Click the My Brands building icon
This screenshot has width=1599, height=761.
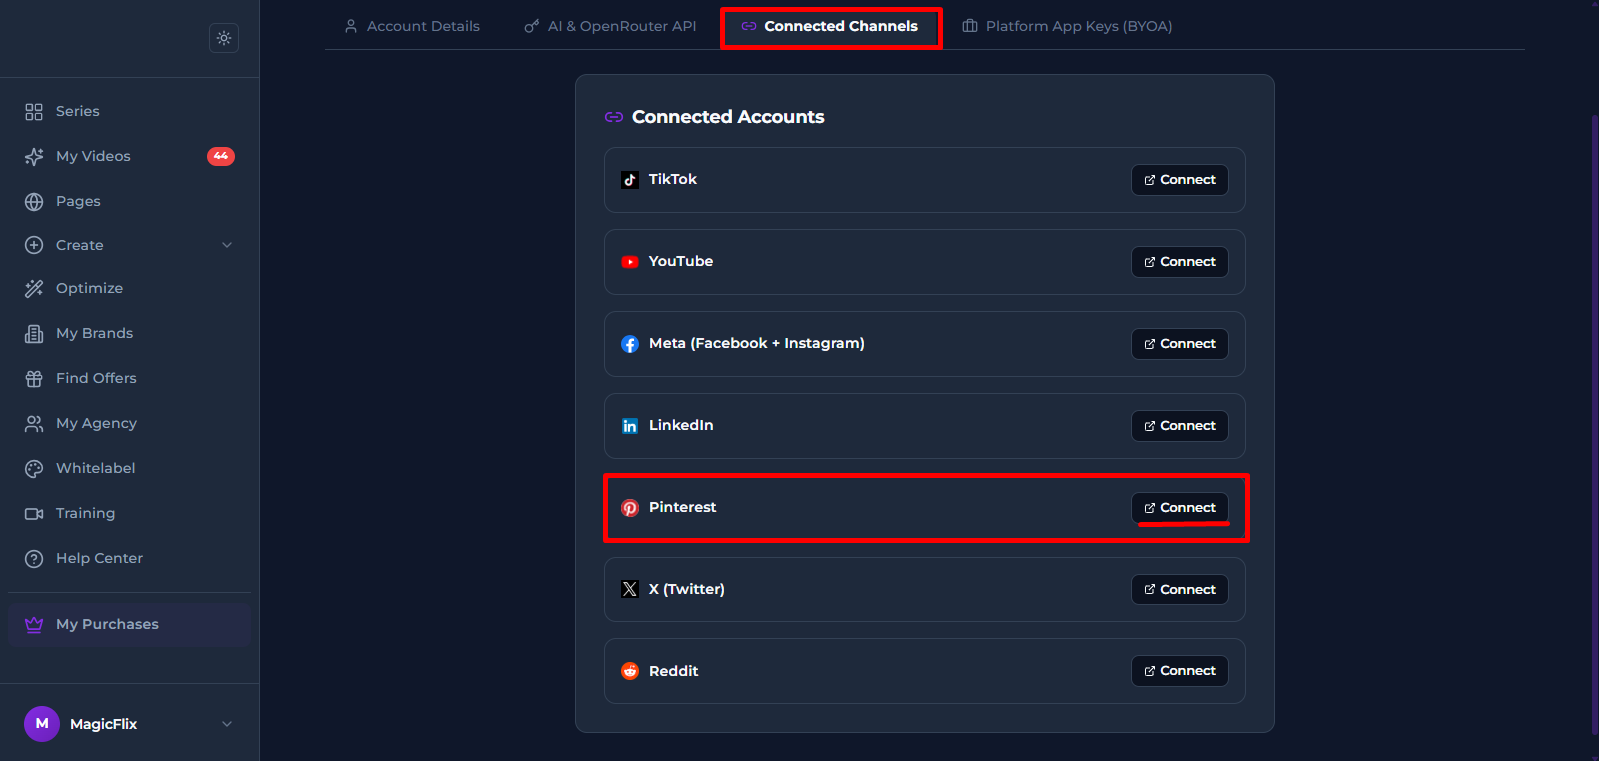tap(34, 333)
